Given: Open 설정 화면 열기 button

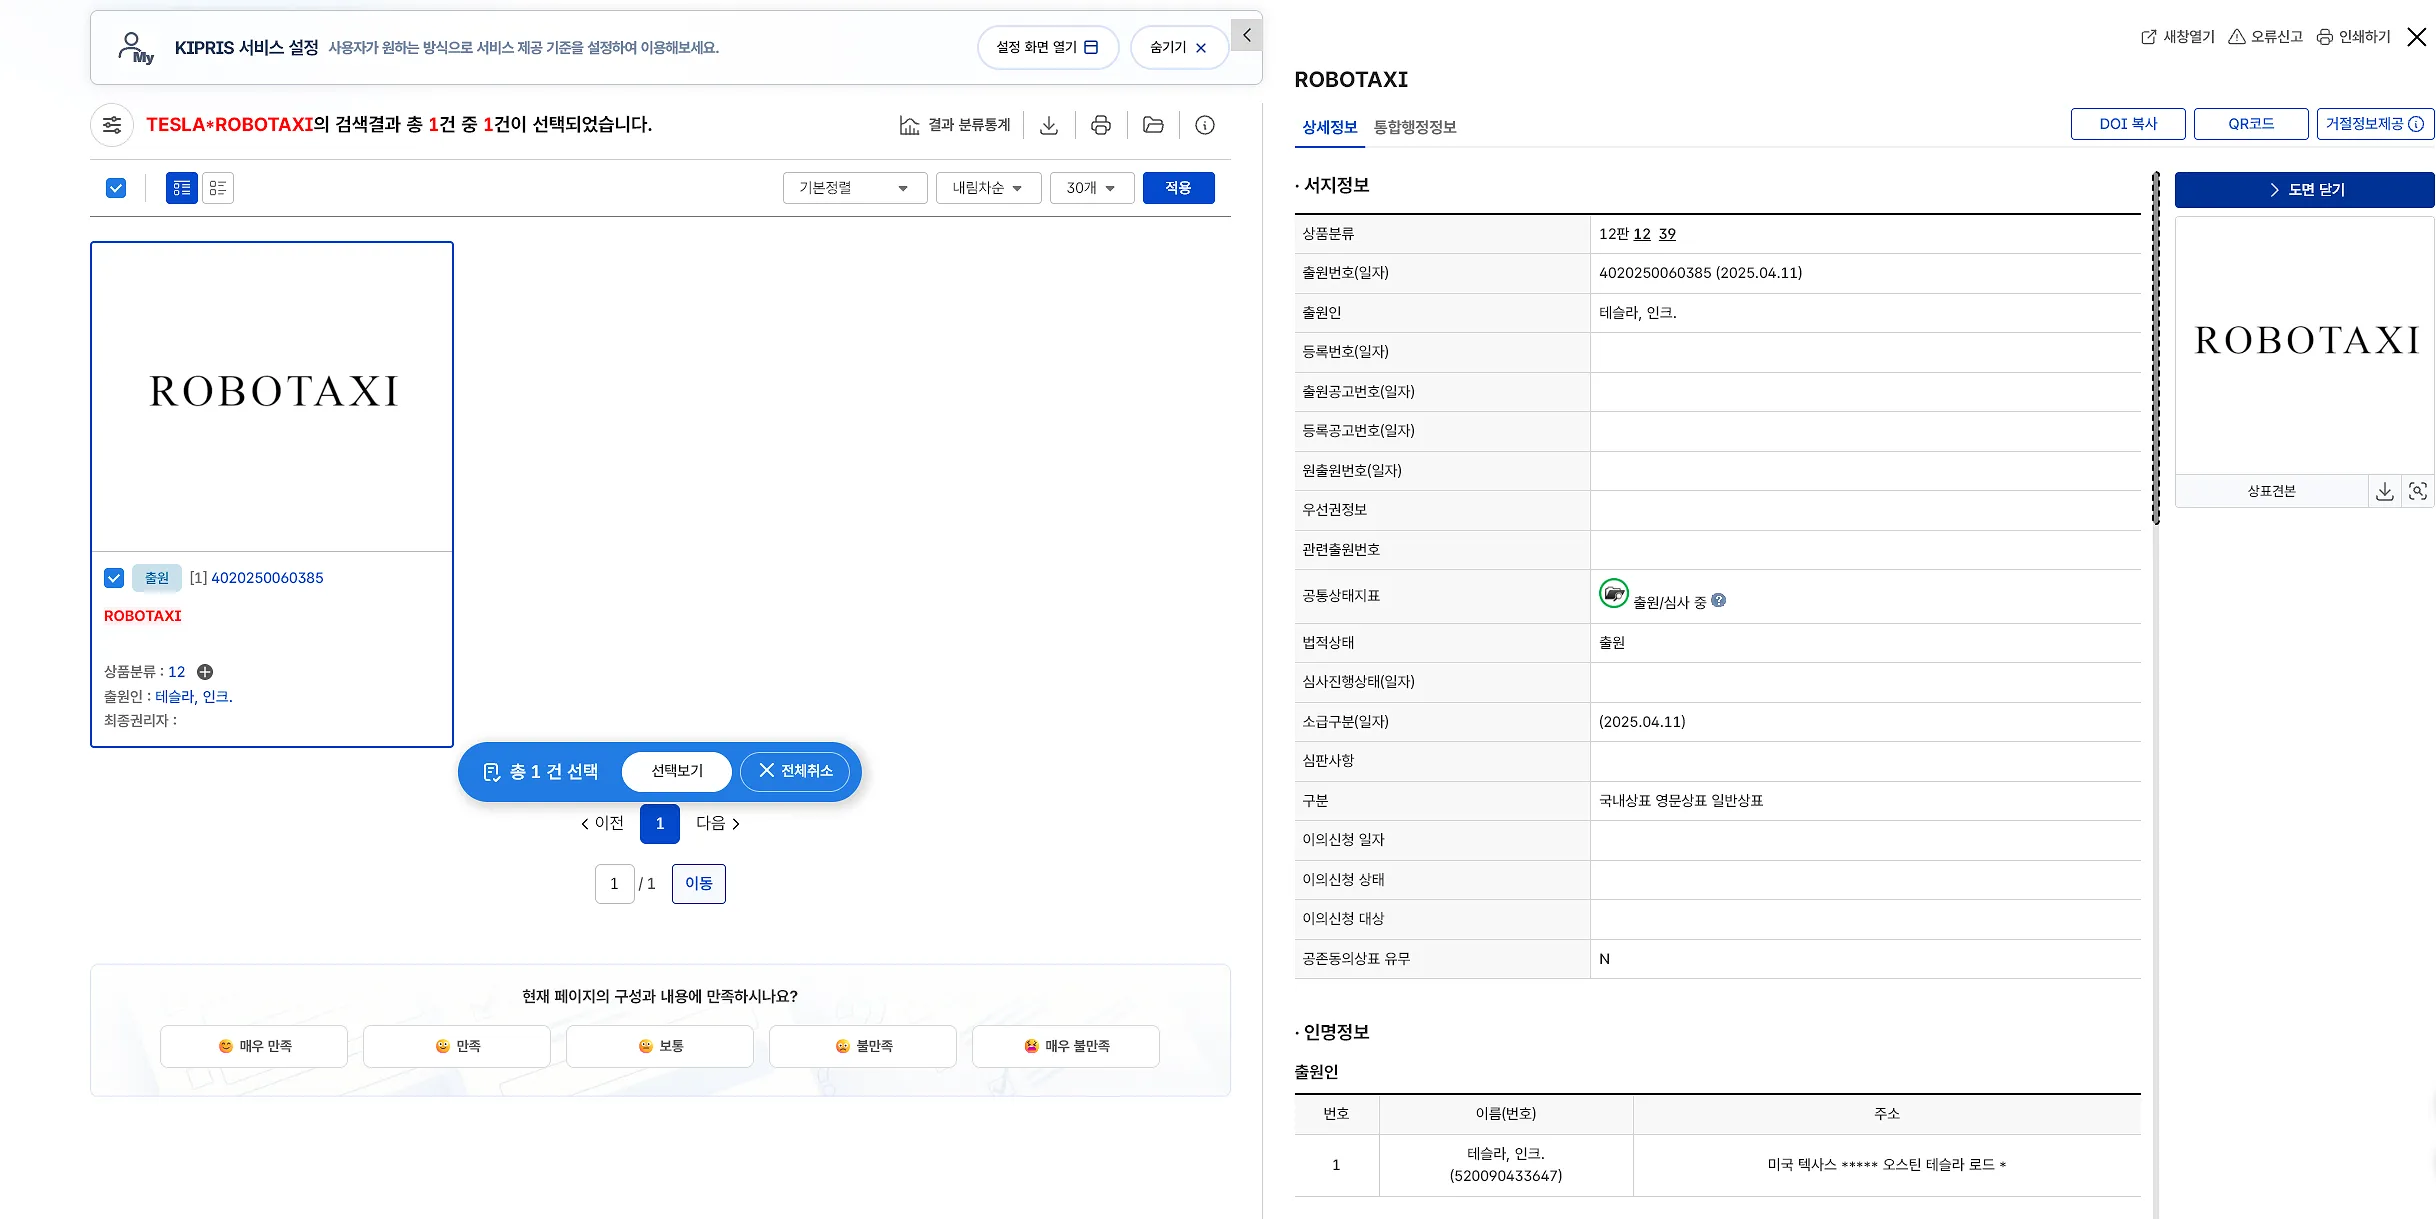Looking at the screenshot, I should (1048, 47).
